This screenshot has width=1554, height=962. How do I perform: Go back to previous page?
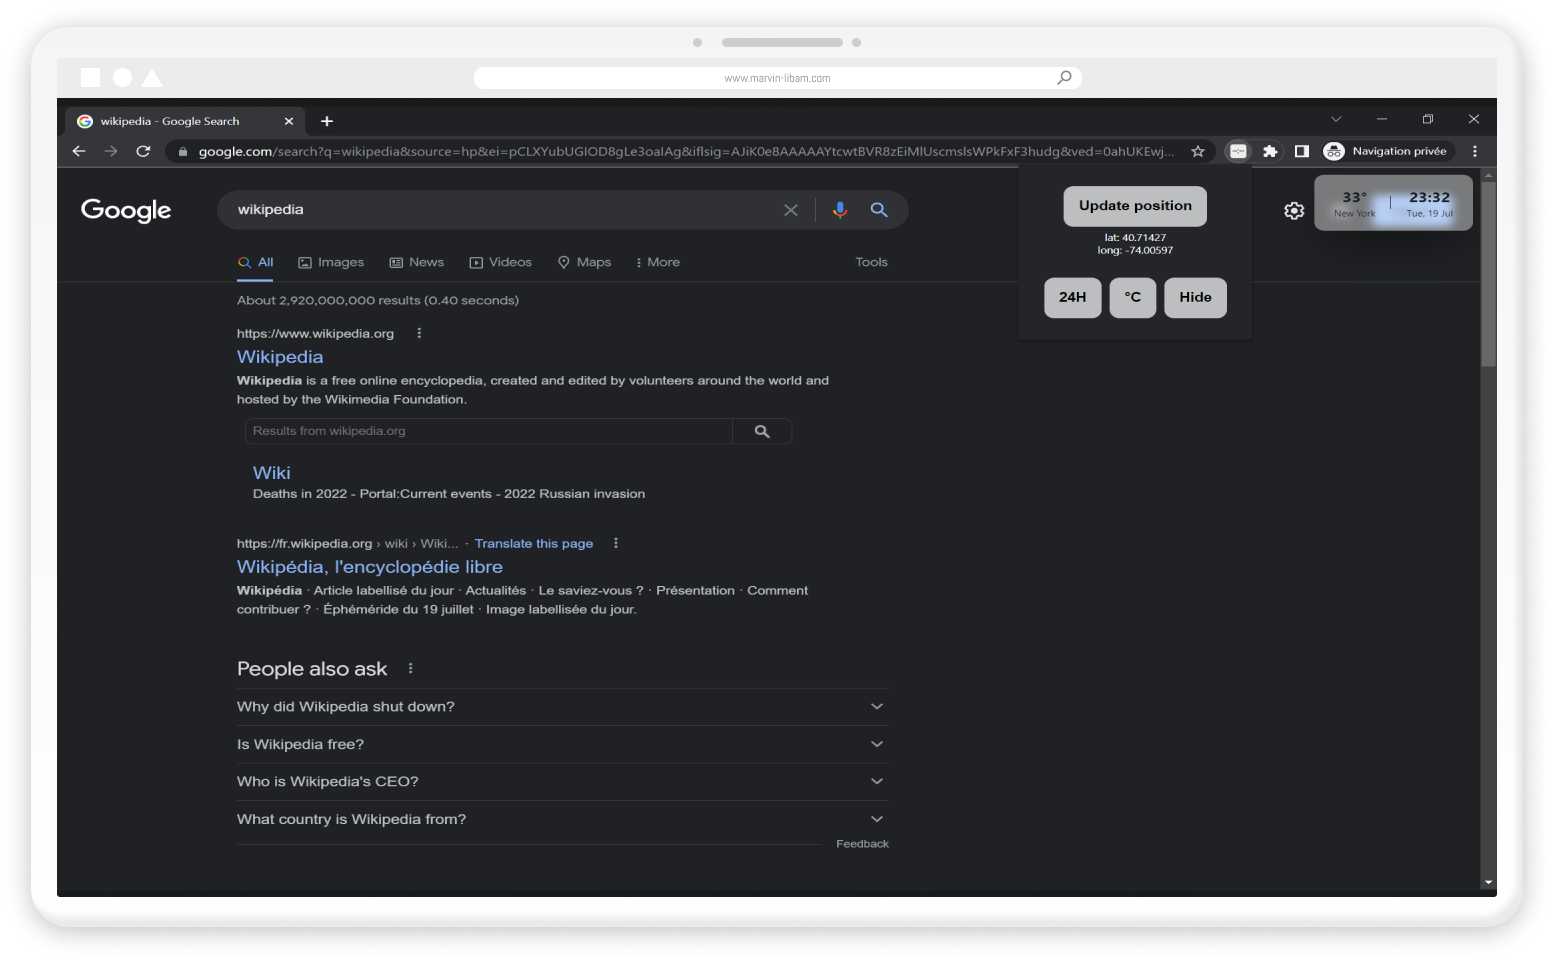pyautogui.click(x=79, y=151)
